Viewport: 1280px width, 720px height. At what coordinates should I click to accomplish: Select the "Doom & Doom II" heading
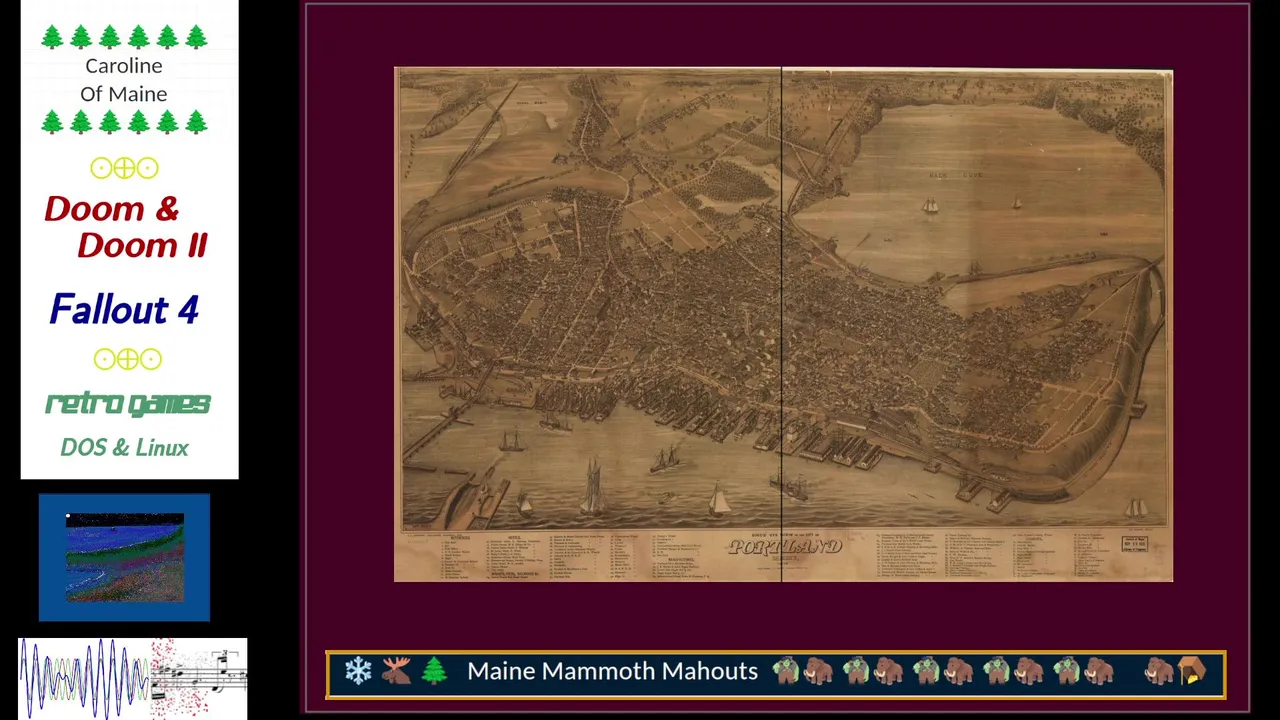pyautogui.click(x=126, y=227)
